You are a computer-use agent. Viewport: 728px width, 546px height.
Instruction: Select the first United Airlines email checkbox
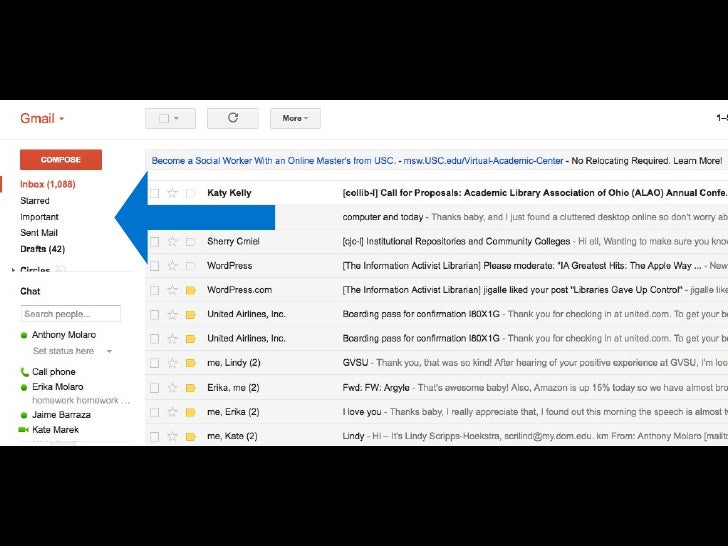pyautogui.click(x=155, y=315)
